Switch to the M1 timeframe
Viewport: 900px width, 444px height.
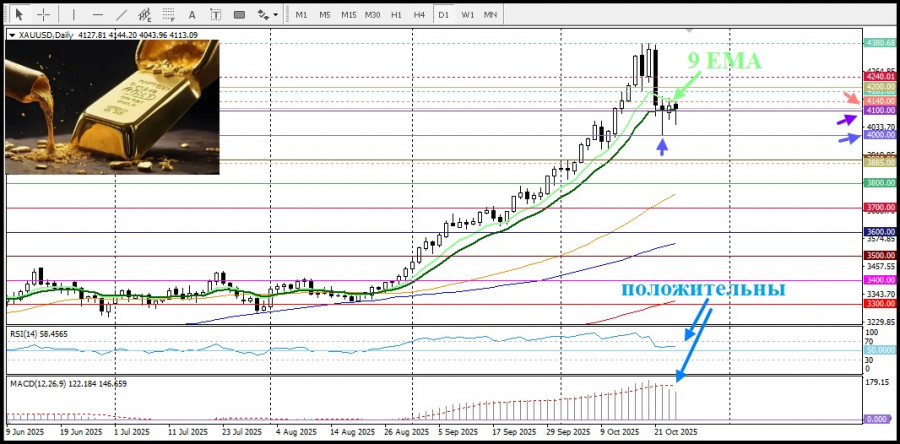click(x=301, y=14)
